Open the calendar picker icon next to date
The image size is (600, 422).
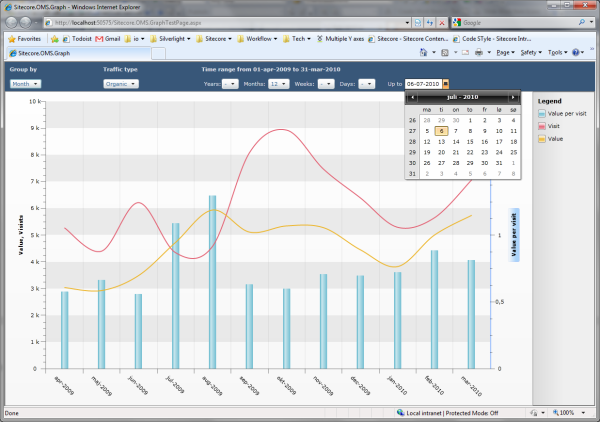click(446, 84)
